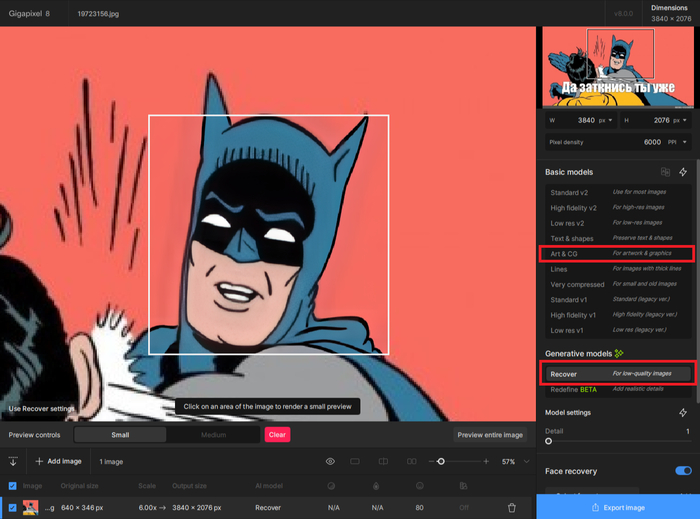Select the Medium preview size tab

tap(213, 435)
